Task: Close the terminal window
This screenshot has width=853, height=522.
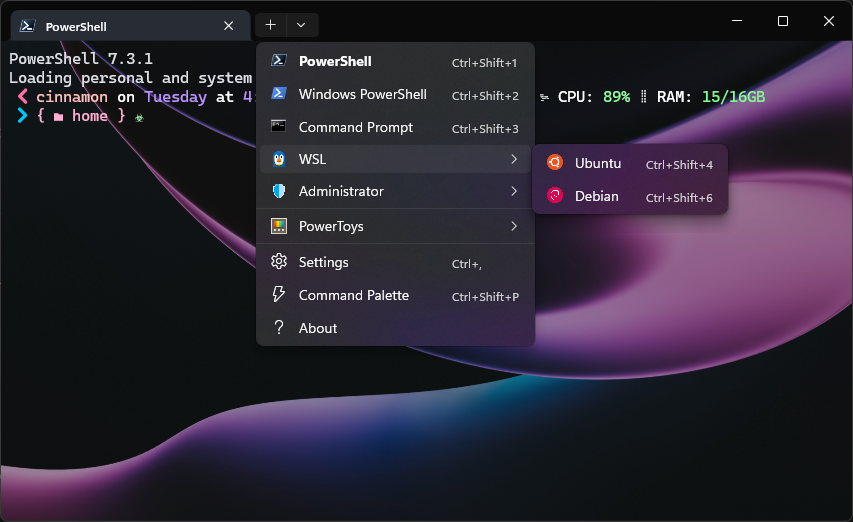Action: 829,21
